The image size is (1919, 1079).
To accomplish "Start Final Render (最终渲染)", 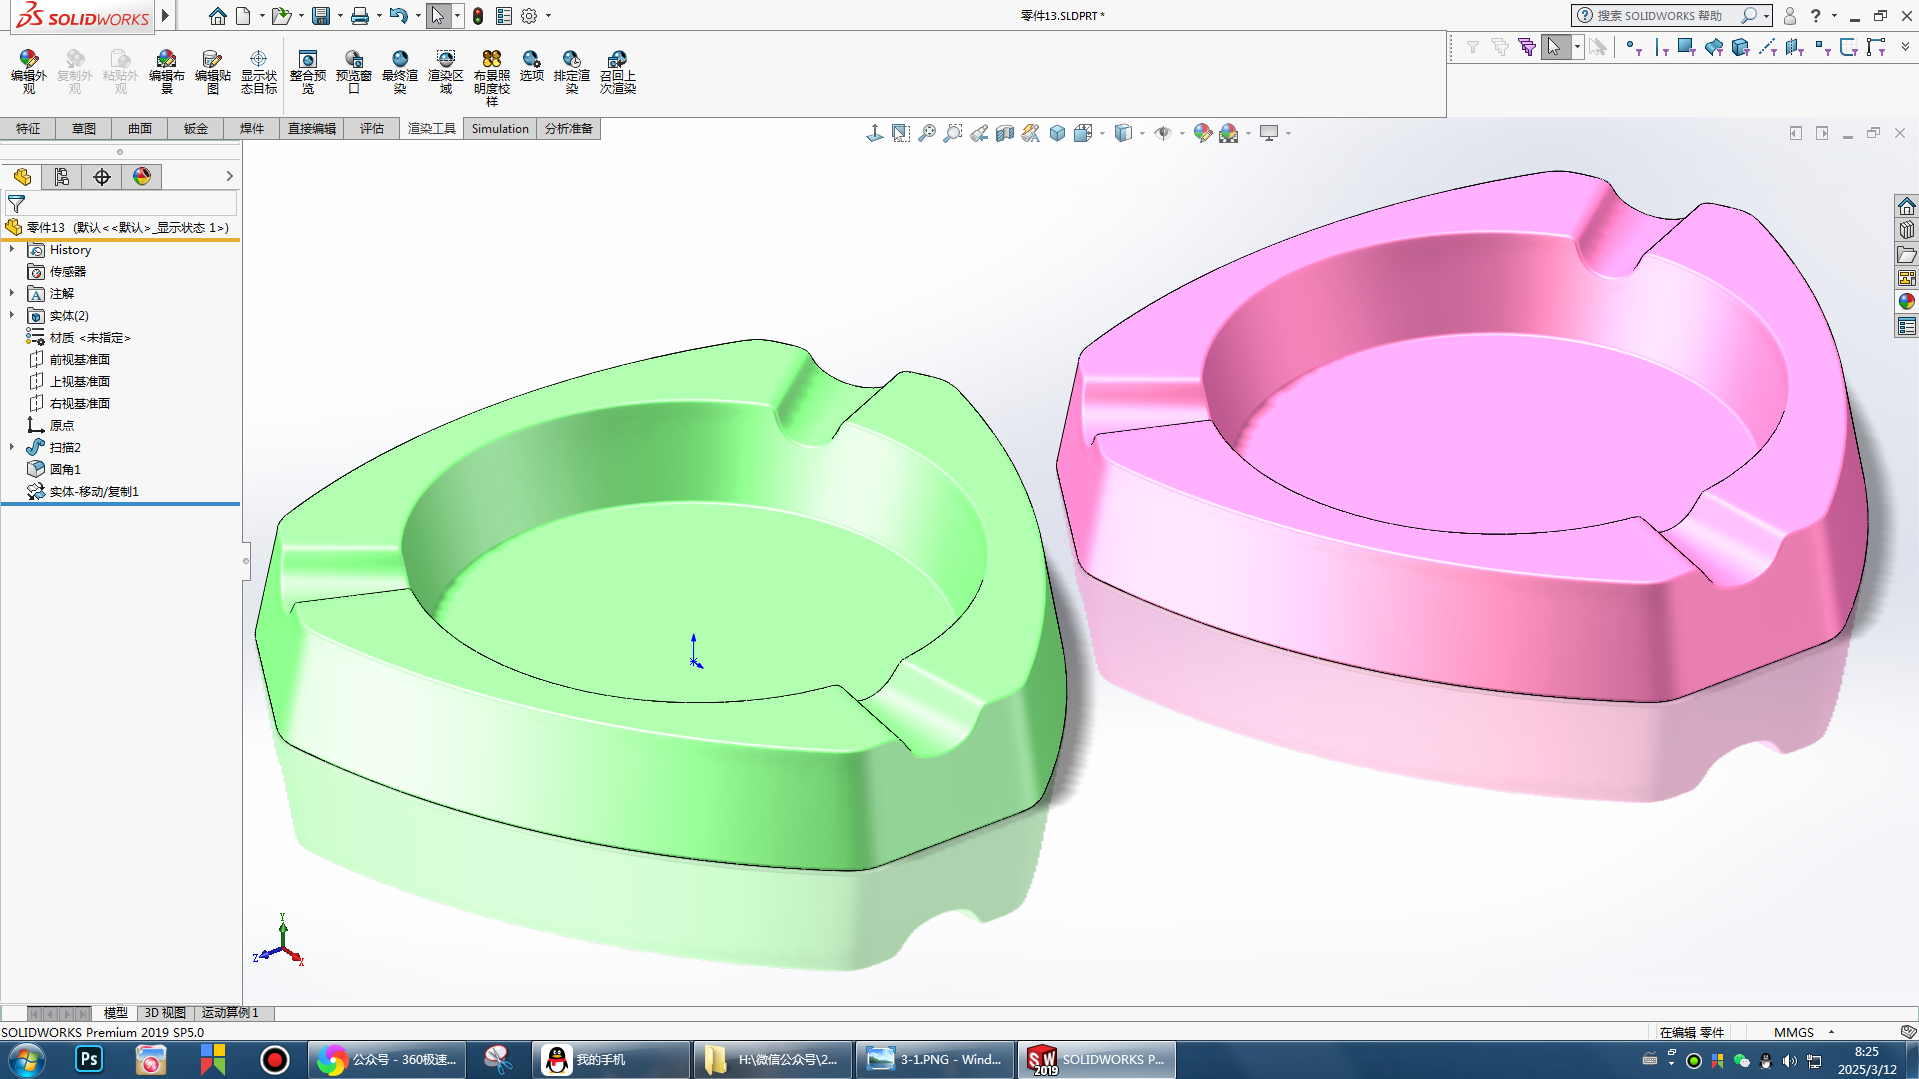I will pos(400,72).
